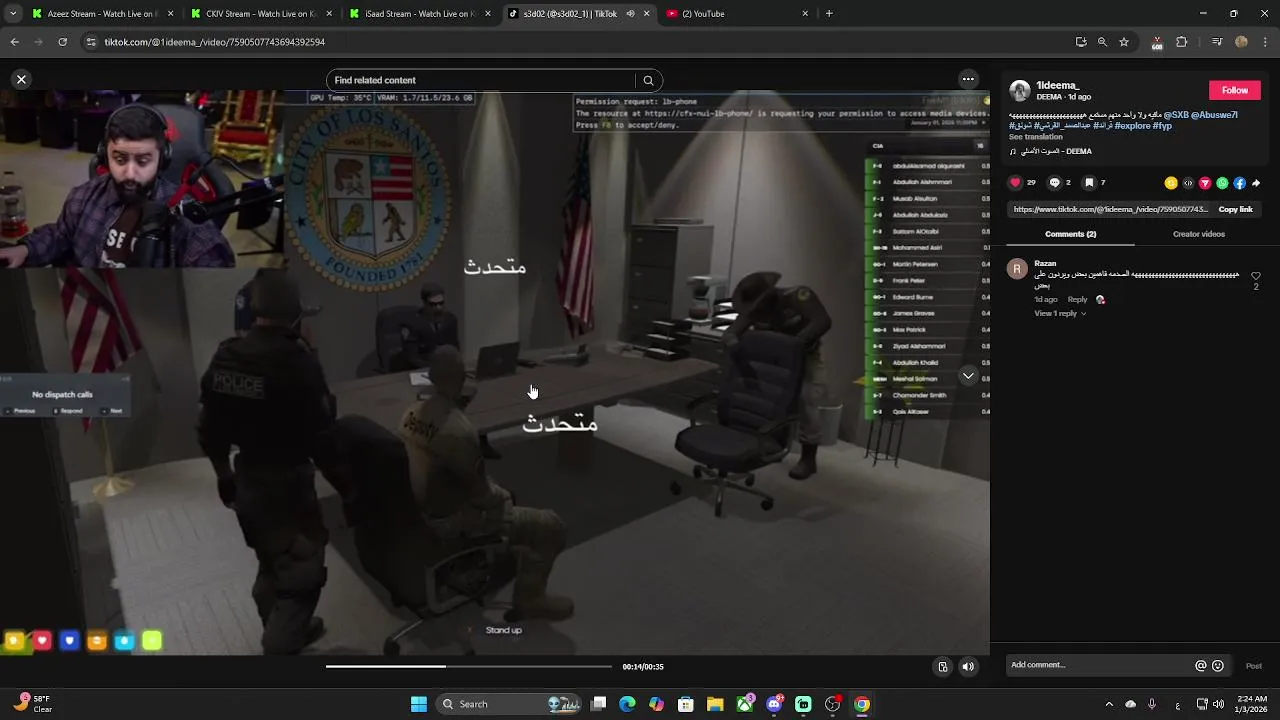Open the @Abuswe7l mention
Image resolution: width=1280 pixels, height=720 pixels.
click(1215, 115)
